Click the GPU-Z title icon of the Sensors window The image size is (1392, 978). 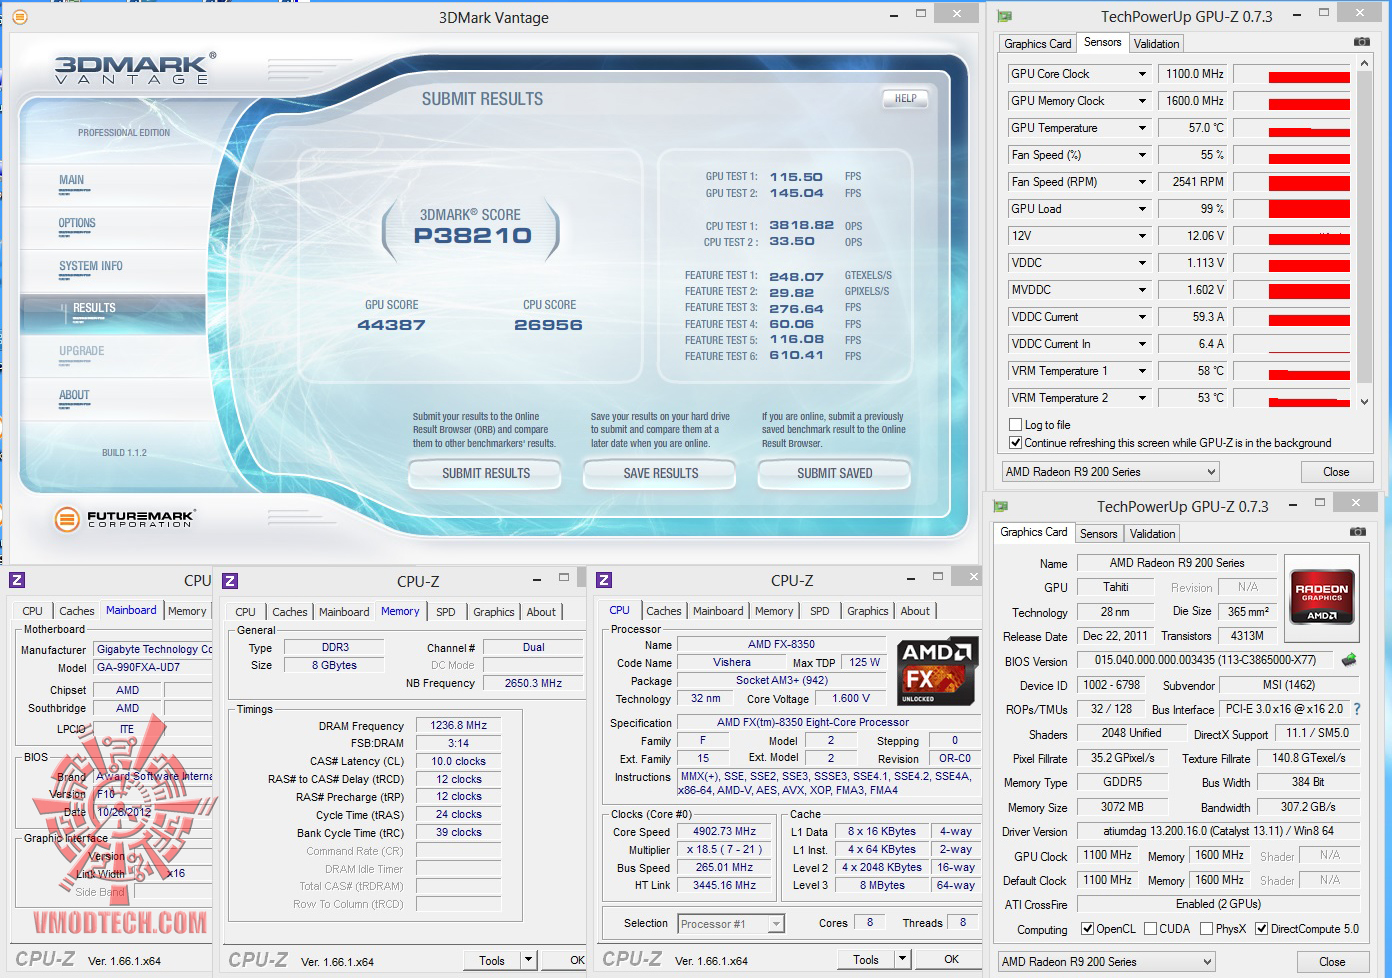[1005, 16]
